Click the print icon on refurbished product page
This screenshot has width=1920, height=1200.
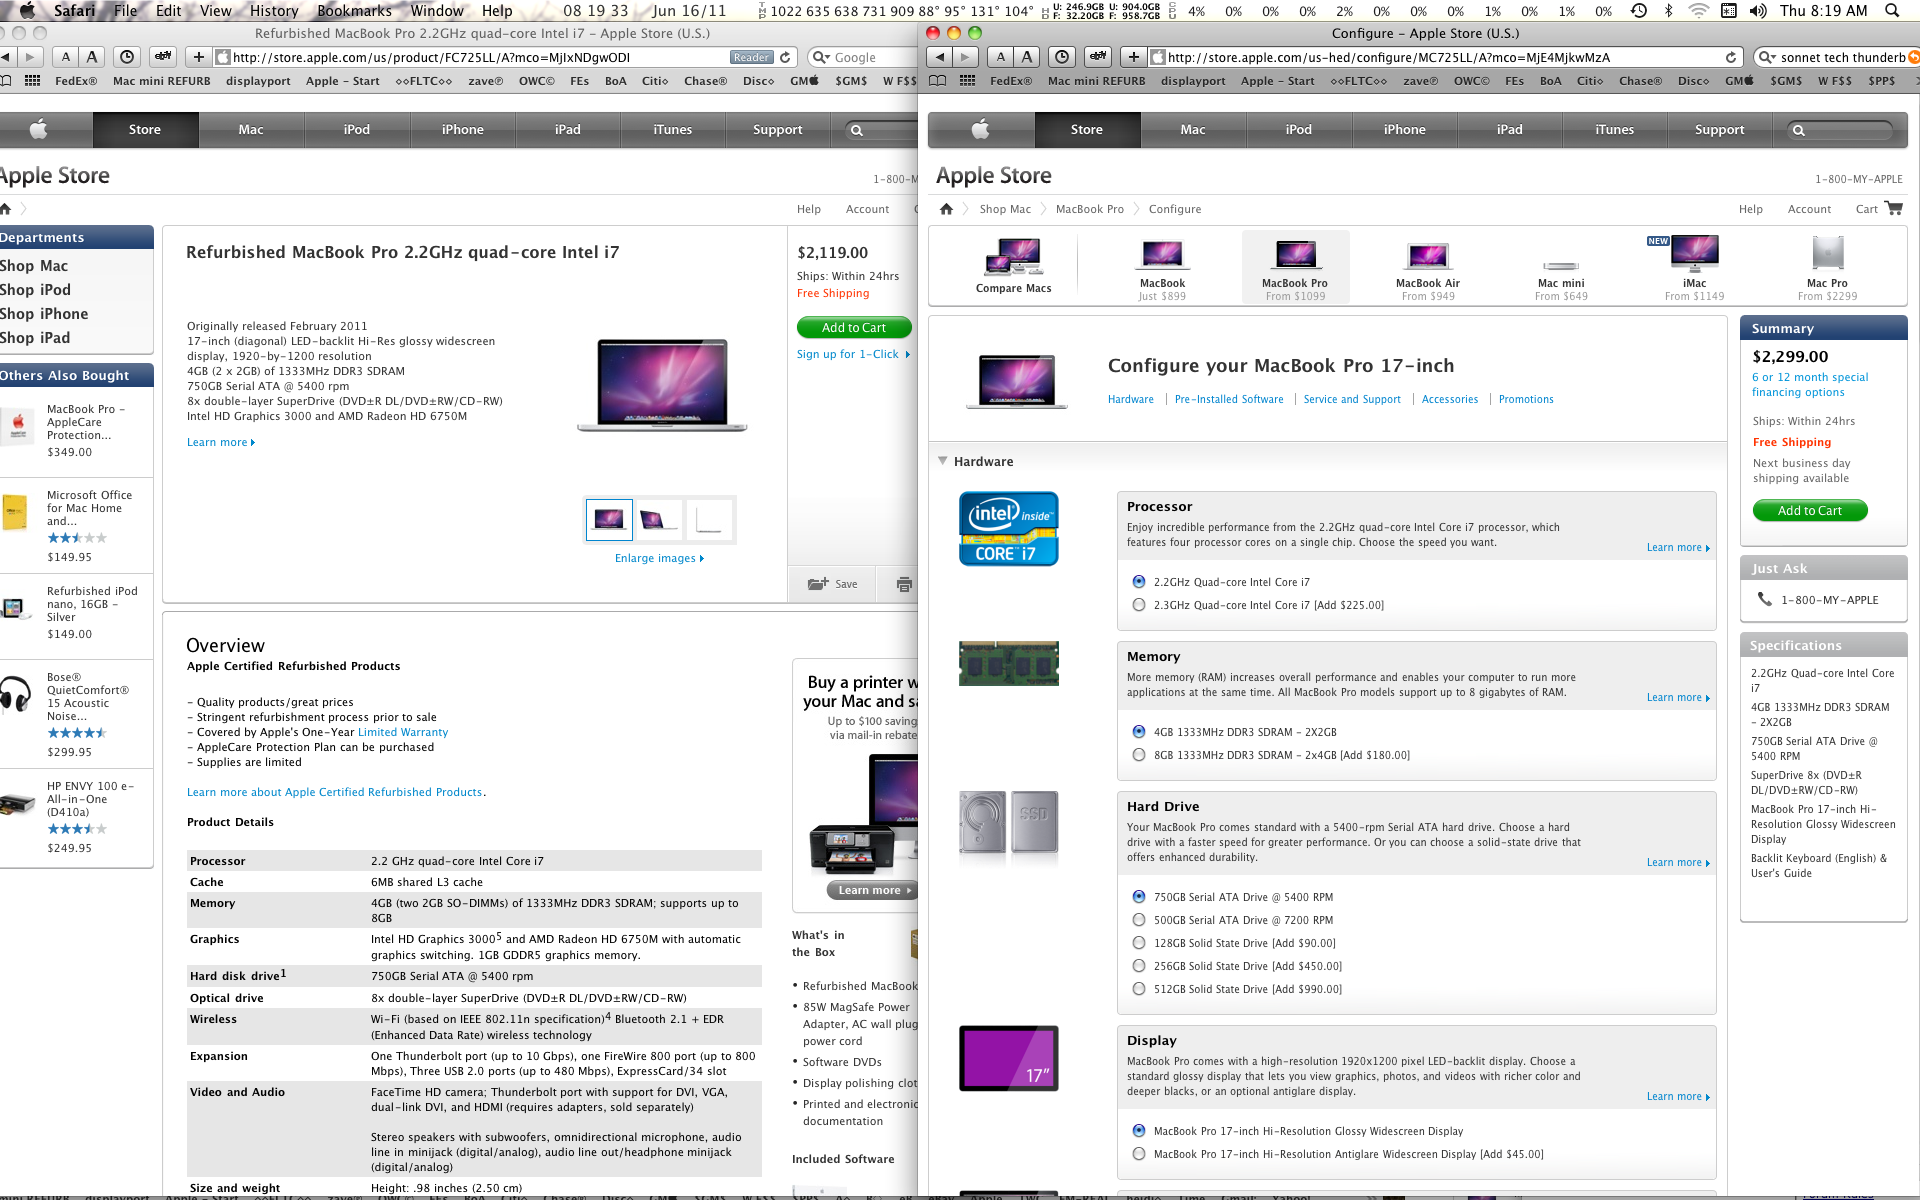click(x=904, y=584)
